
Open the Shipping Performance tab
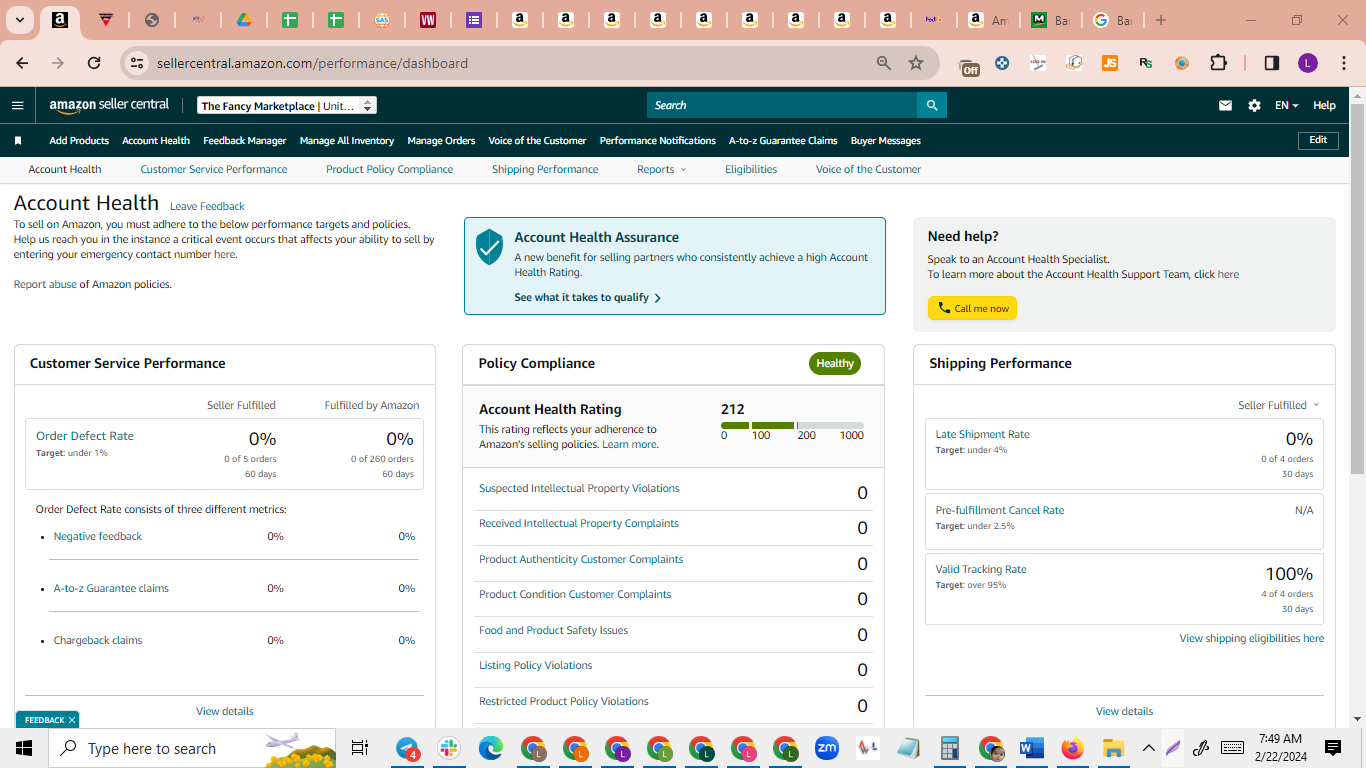click(545, 170)
